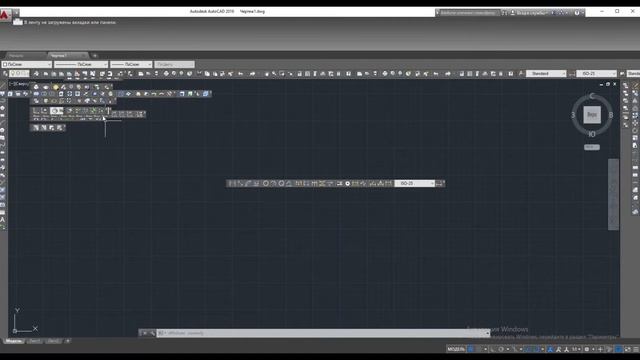This screenshot has width=640, height=360.
Task: Toggle Clean Screen in status bar
Action: (x=627, y=349)
